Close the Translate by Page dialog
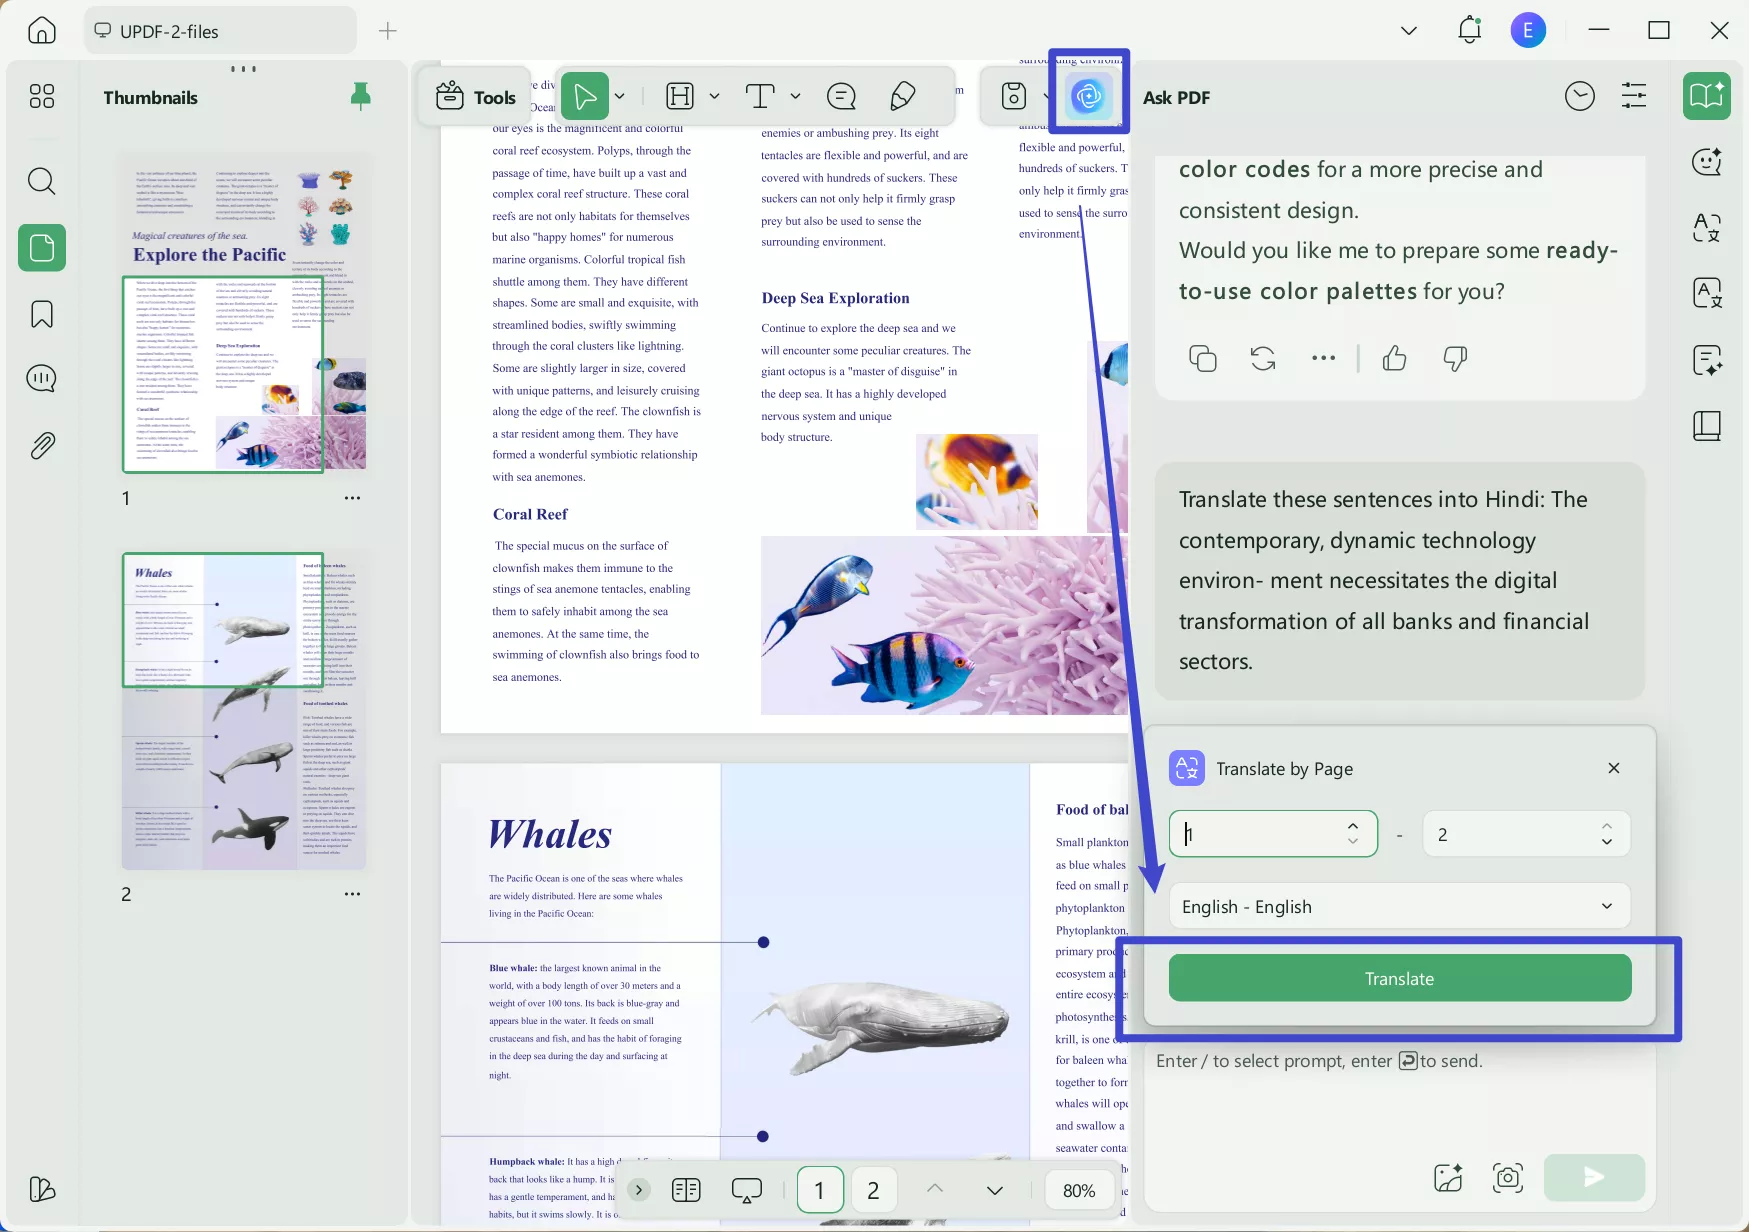Image resolution: width=1749 pixels, height=1232 pixels. pos(1613,768)
